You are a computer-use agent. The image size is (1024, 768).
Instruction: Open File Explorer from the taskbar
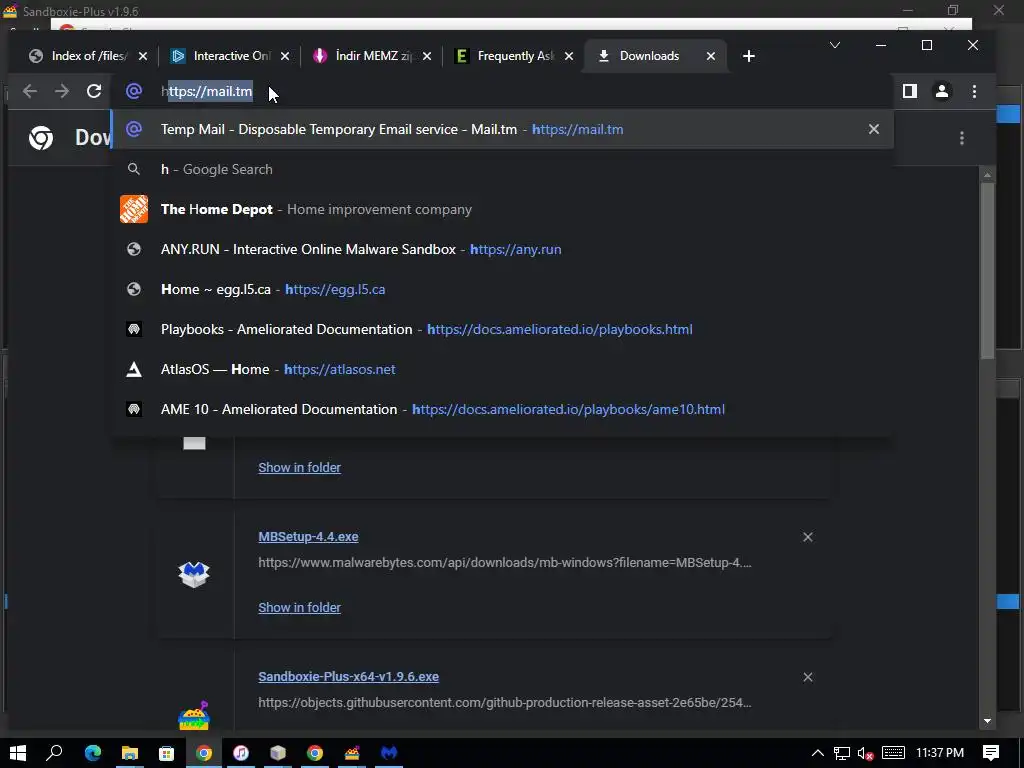coord(130,753)
